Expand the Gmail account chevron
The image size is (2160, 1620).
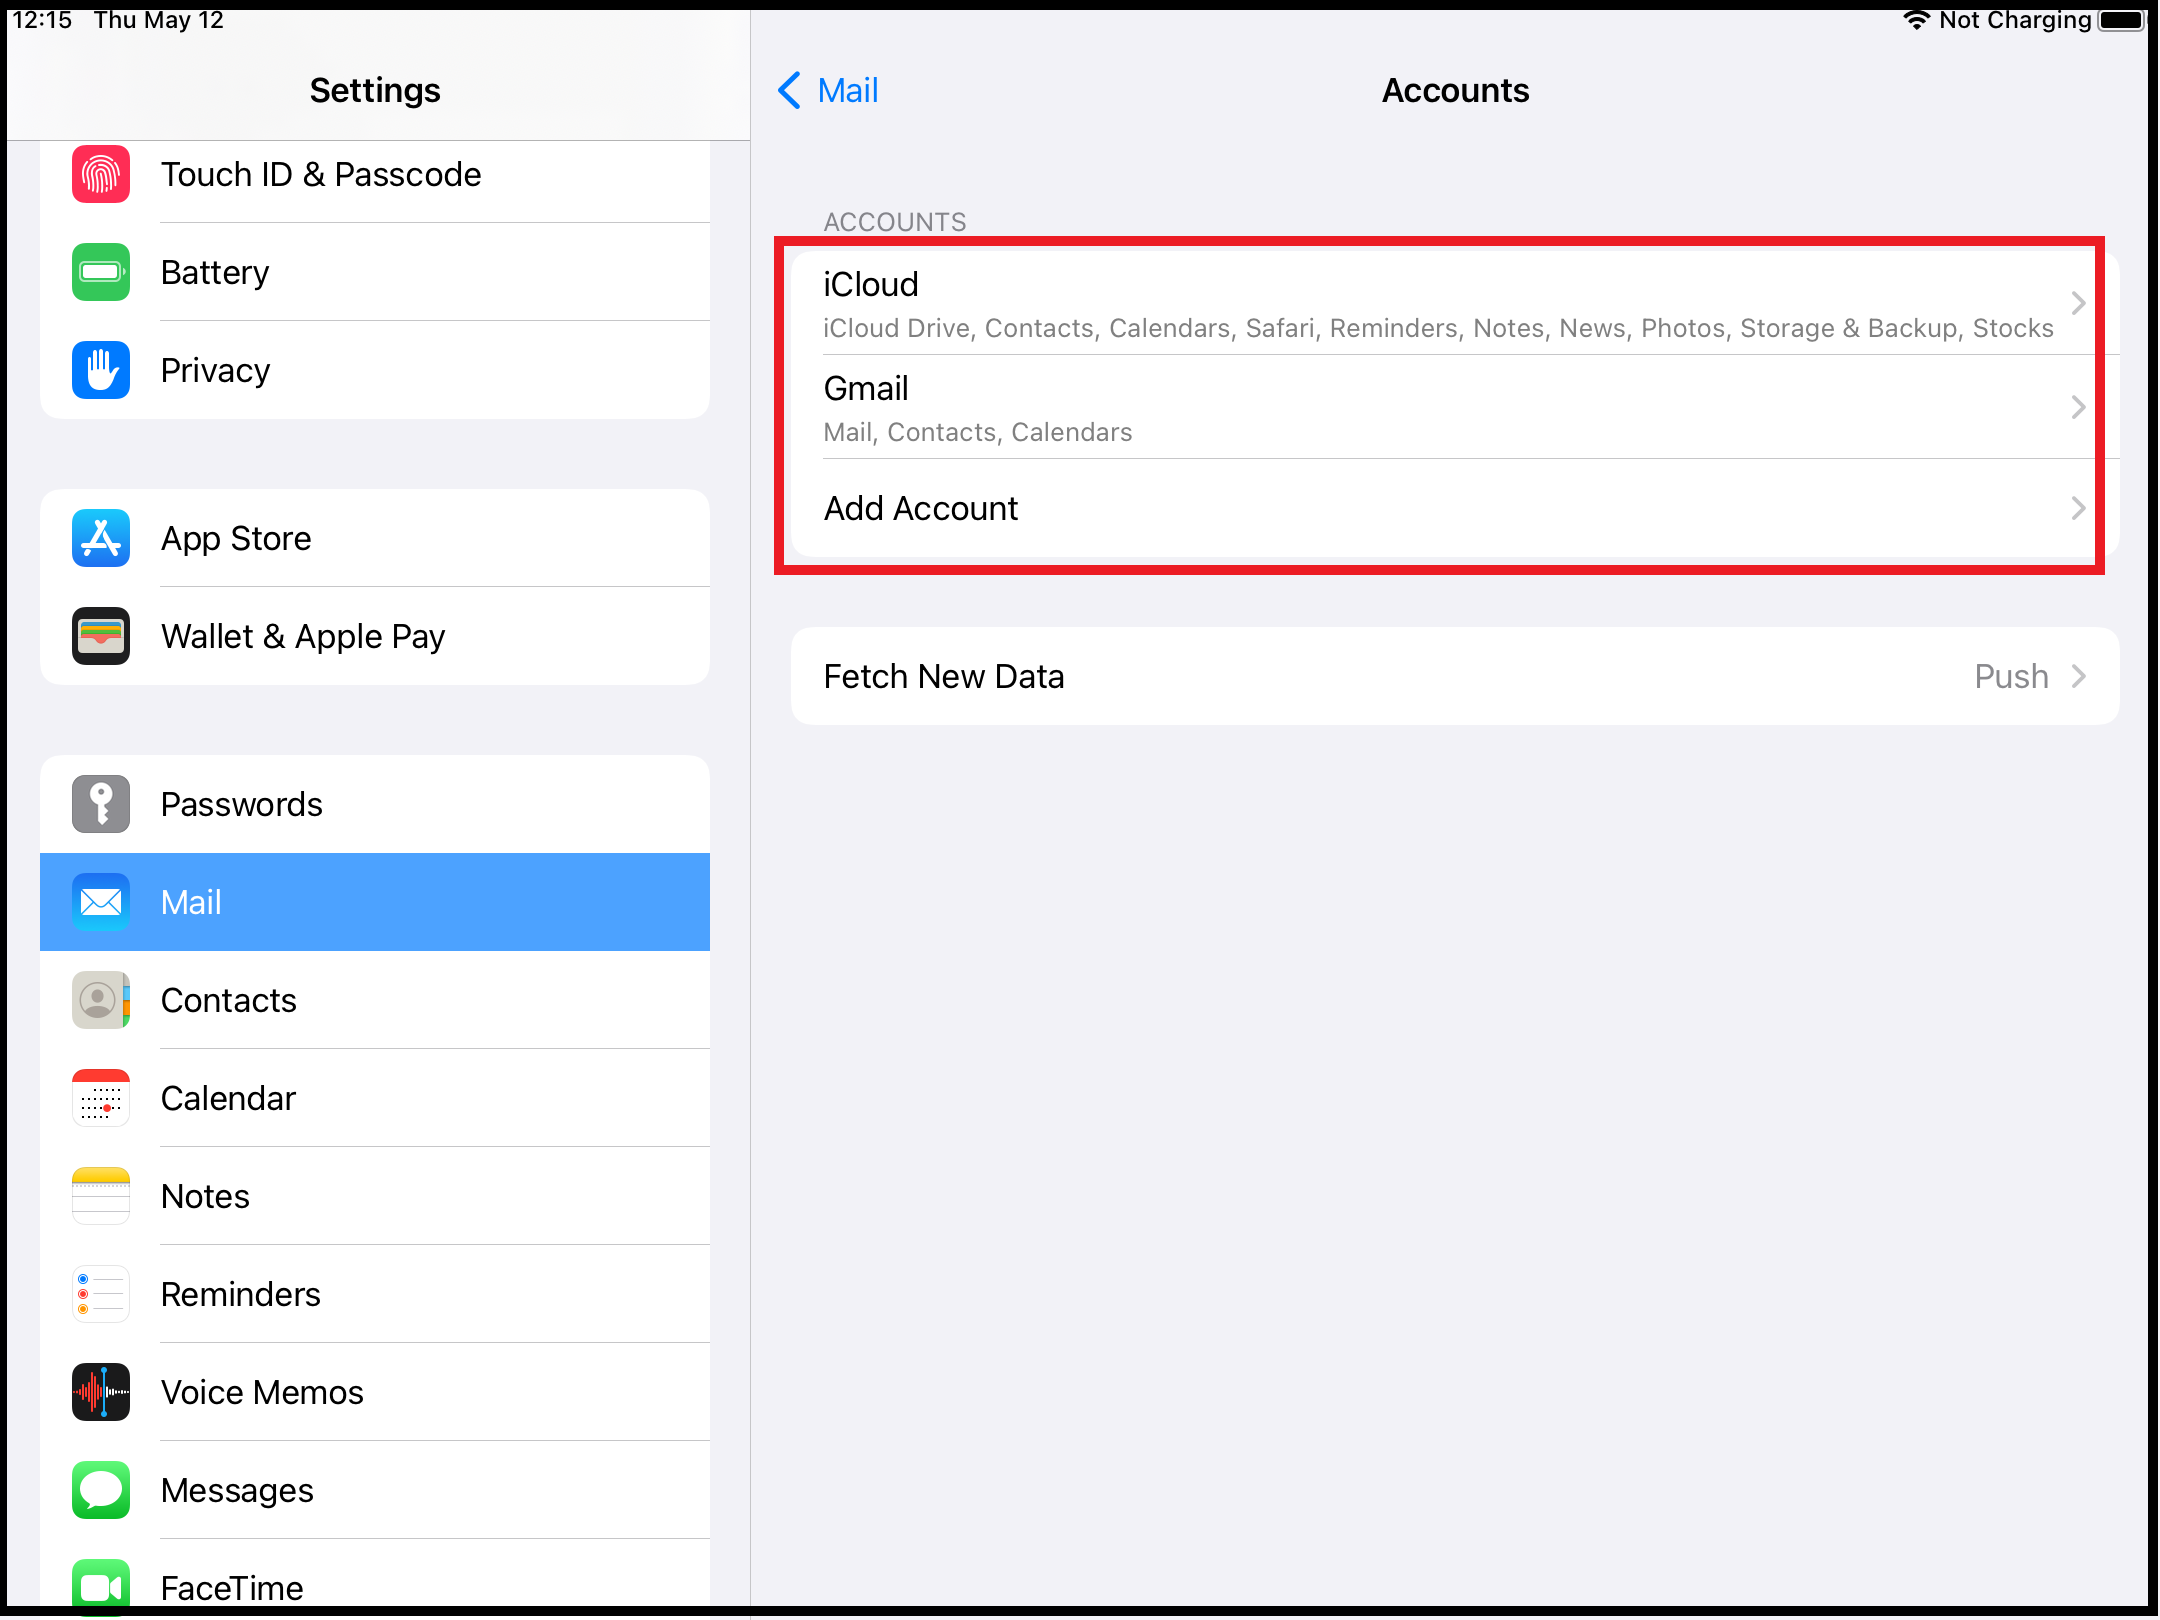click(2078, 407)
